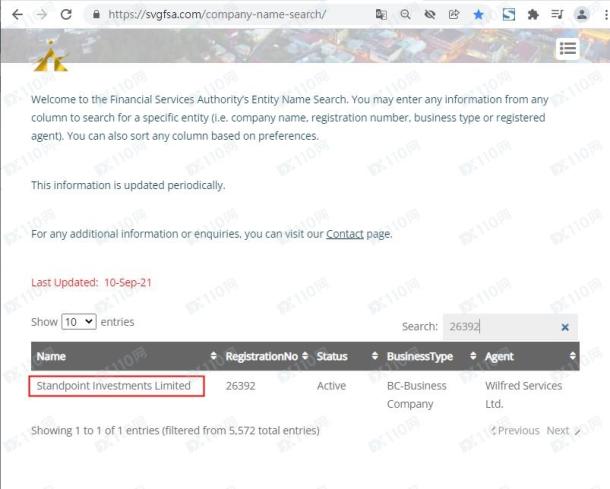Screen dimensions: 610x489
Task: Clear the search with the X
Action: pos(565,327)
